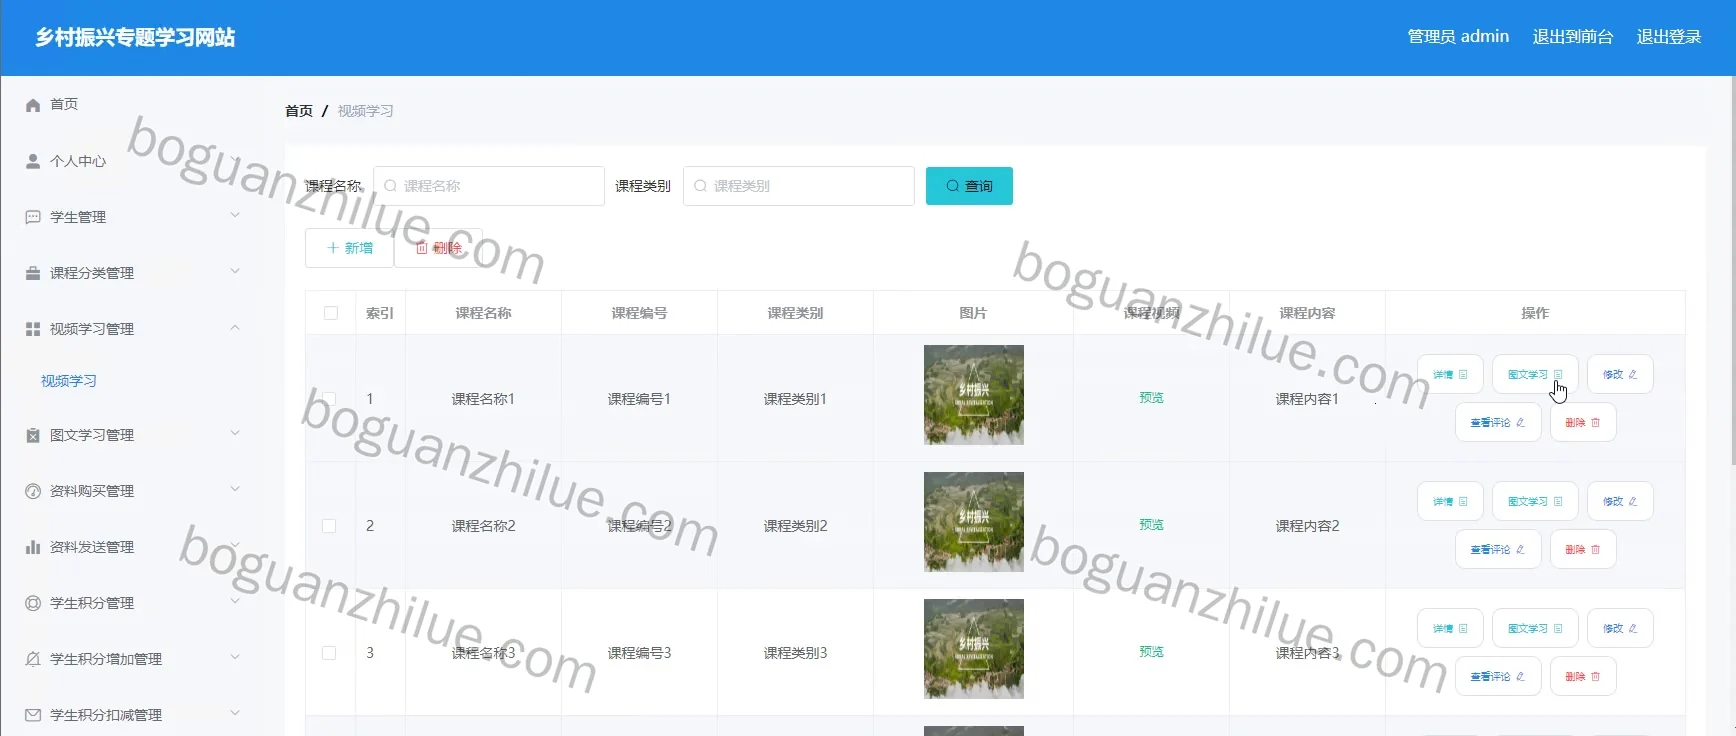
Task: Tick the checkbox for row 课程名称1
Action: click(x=329, y=399)
